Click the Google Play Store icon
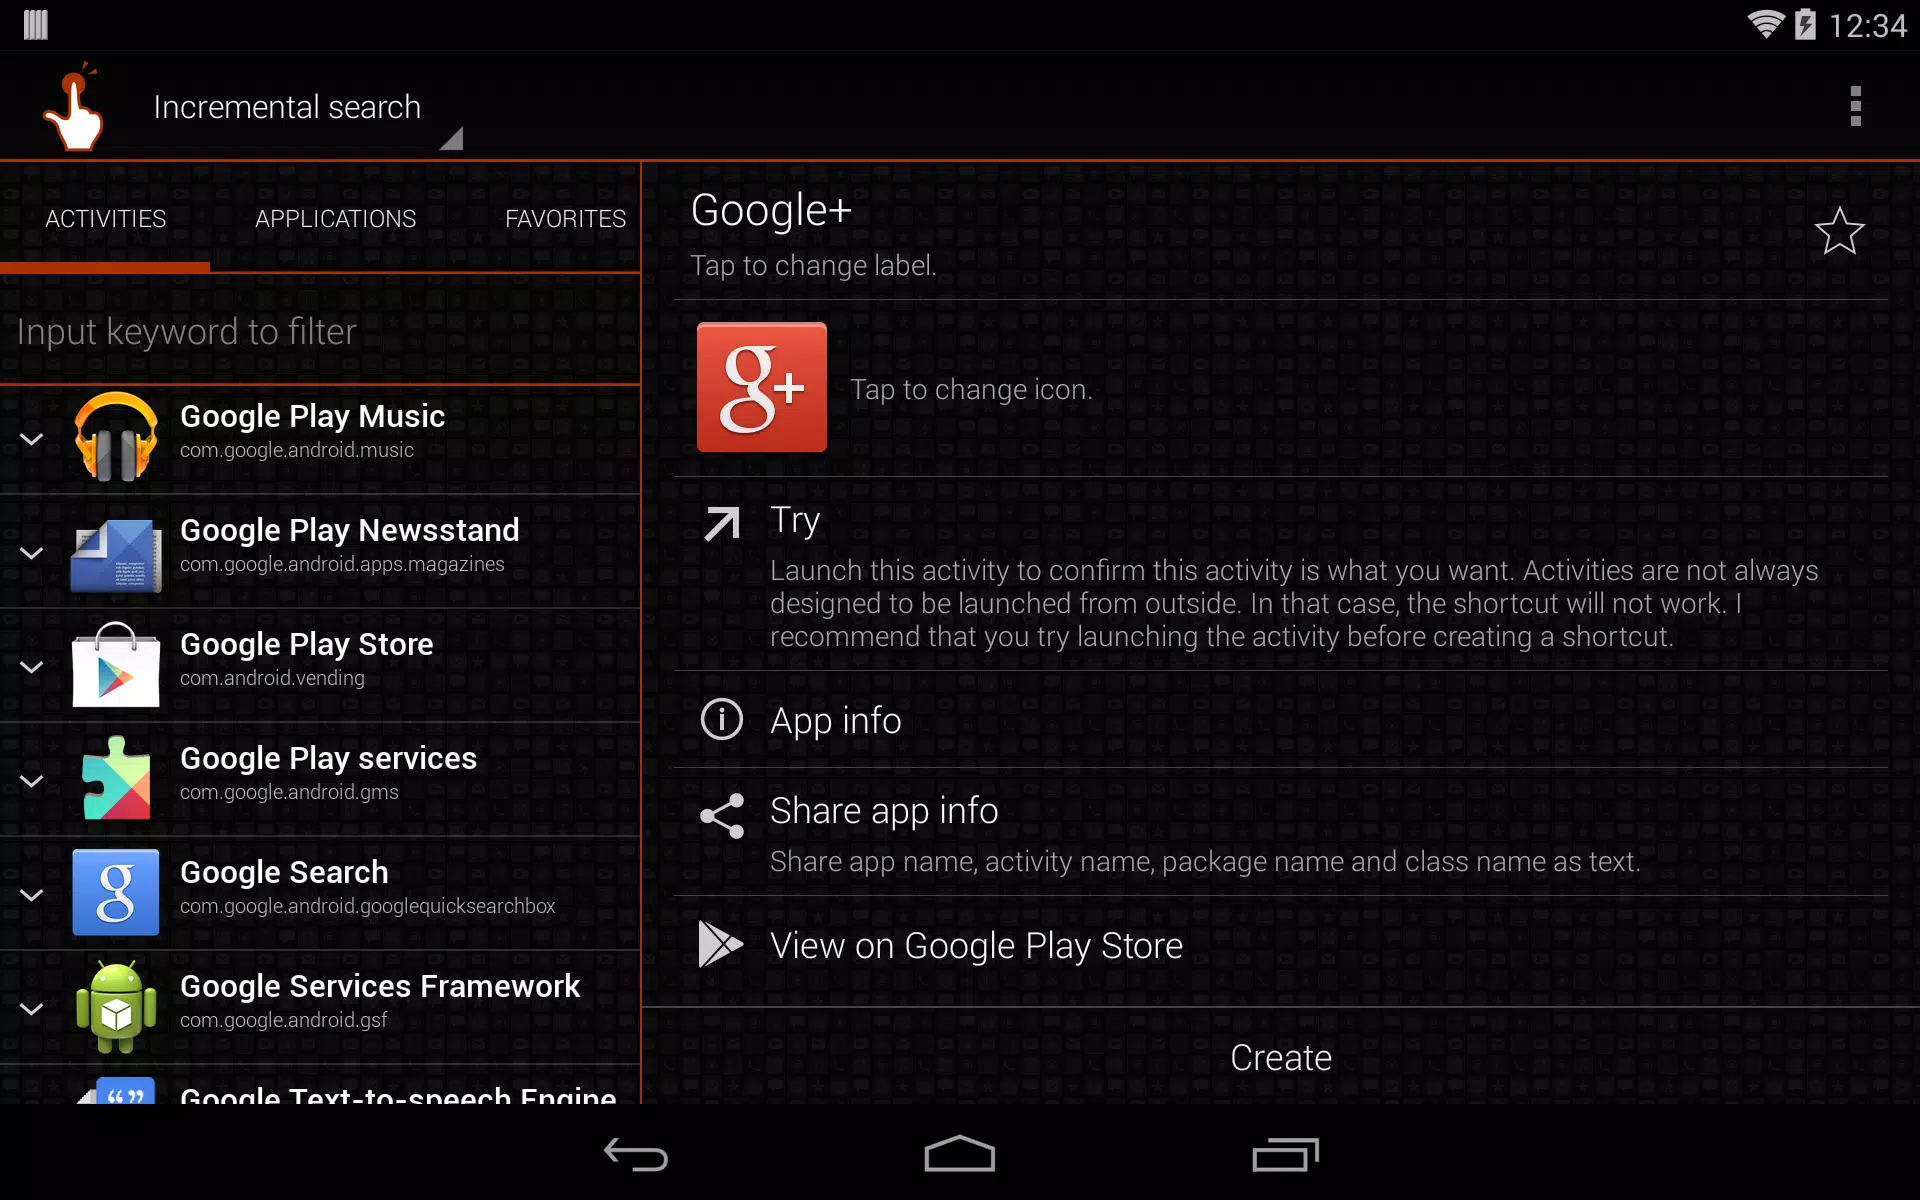Screen dimensions: 1920x1200 click(115, 662)
